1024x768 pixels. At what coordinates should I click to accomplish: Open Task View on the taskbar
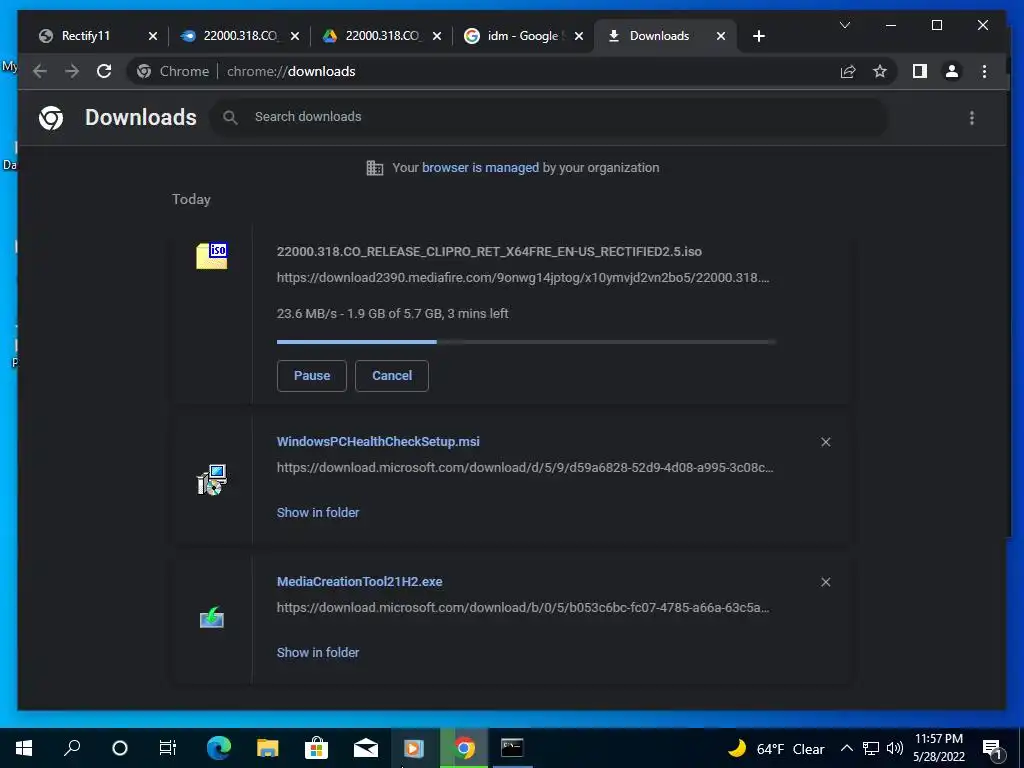[x=168, y=748]
